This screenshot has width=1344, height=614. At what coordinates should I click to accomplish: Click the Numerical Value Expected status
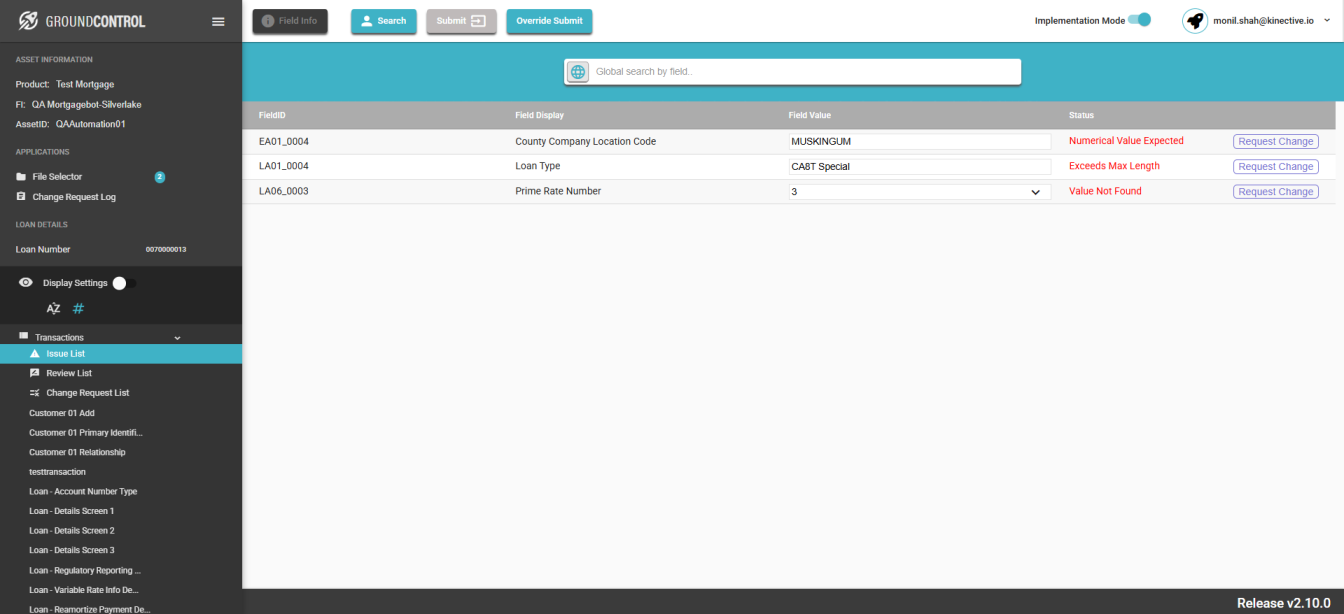coord(1126,141)
